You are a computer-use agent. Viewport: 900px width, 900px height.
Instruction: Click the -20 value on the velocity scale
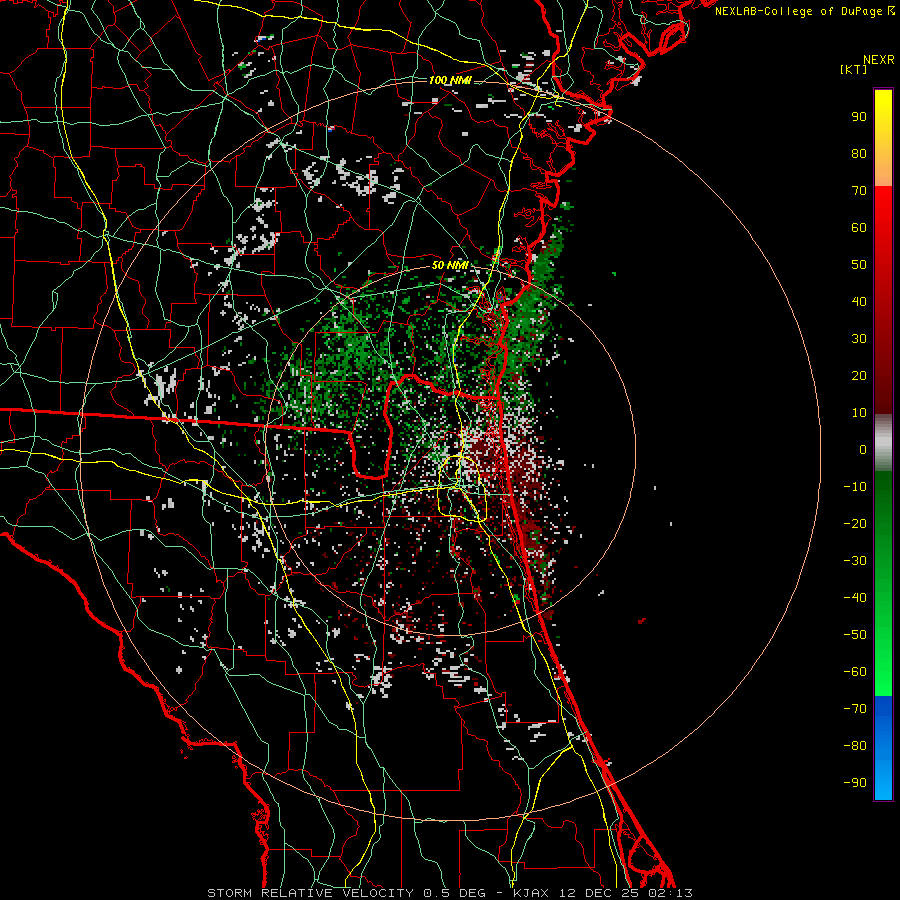[x=855, y=524]
